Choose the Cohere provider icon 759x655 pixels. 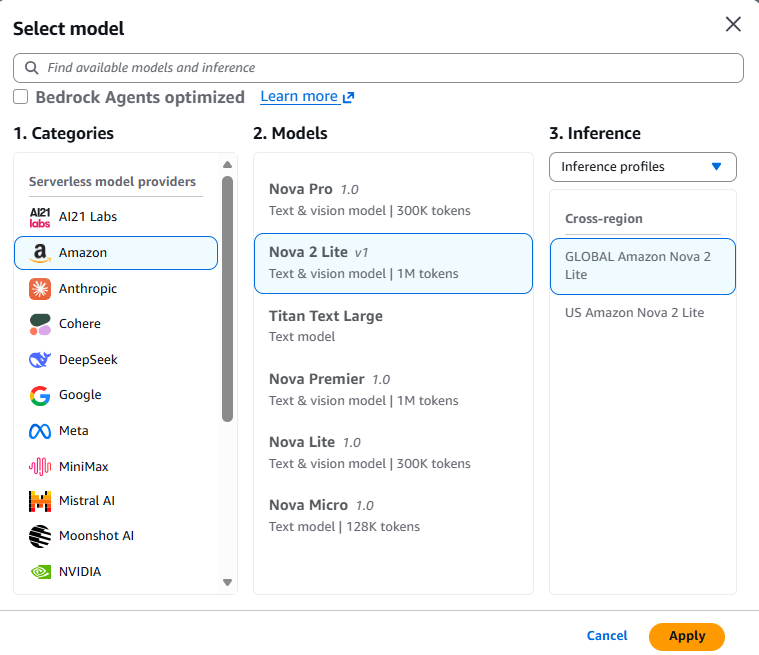[x=40, y=324]
